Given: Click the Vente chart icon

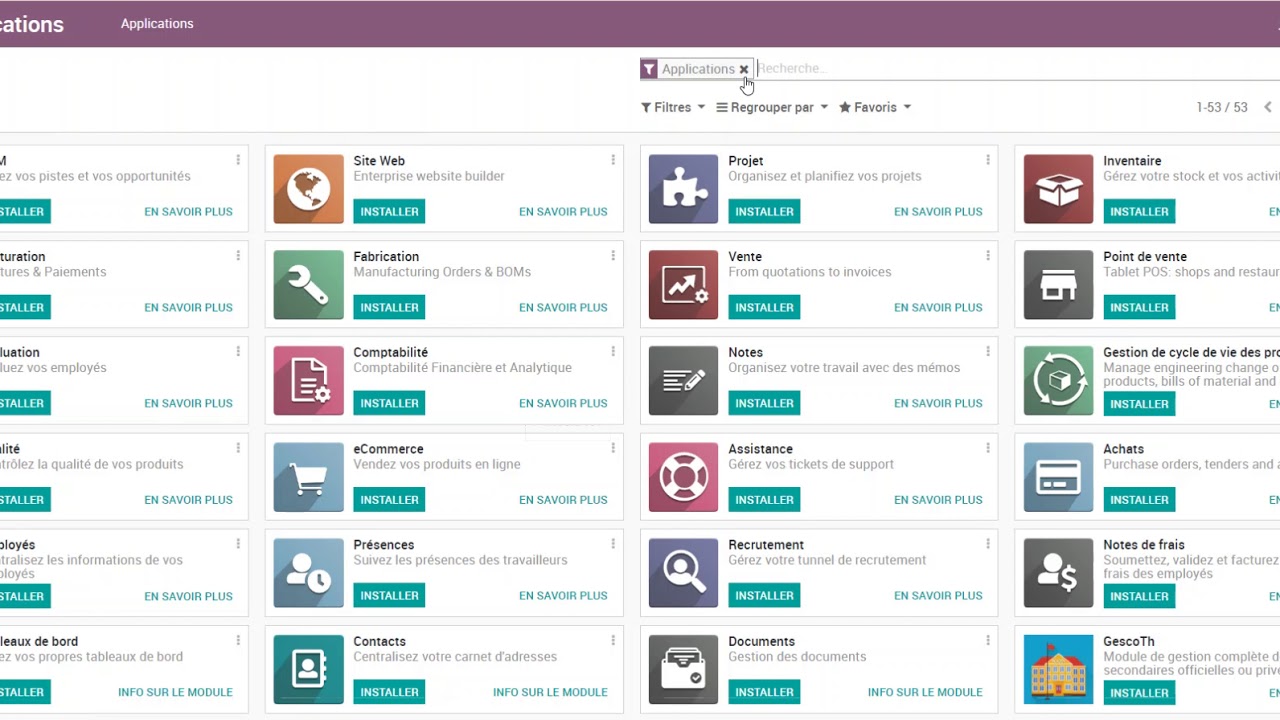Looking at the screenshot, I should (683, 285).
